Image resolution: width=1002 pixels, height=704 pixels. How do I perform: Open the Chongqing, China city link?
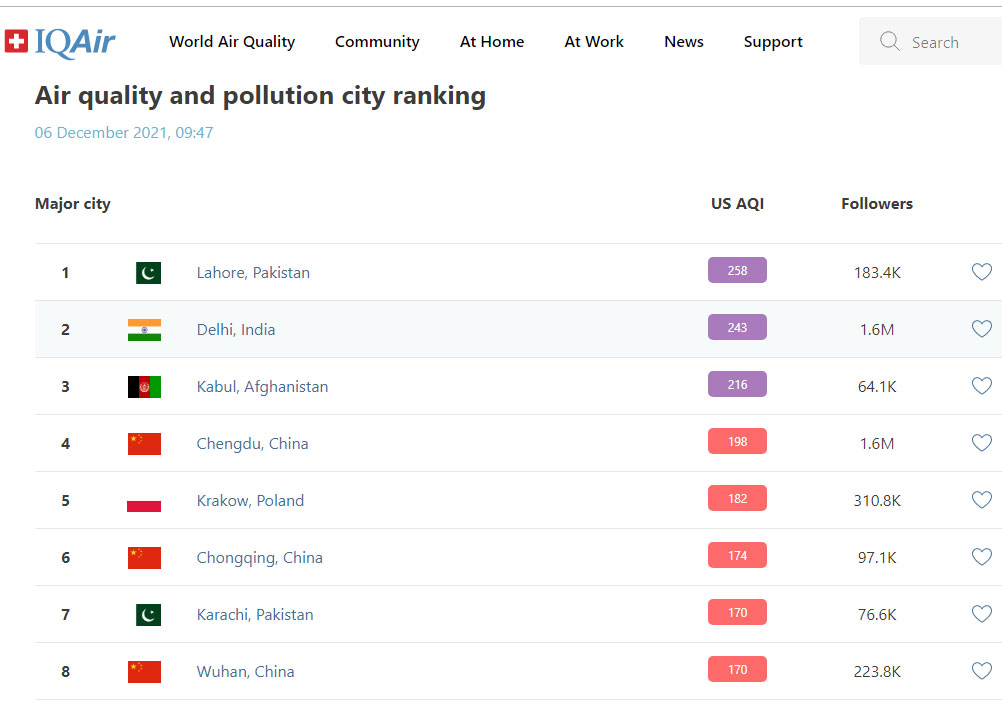259,558
